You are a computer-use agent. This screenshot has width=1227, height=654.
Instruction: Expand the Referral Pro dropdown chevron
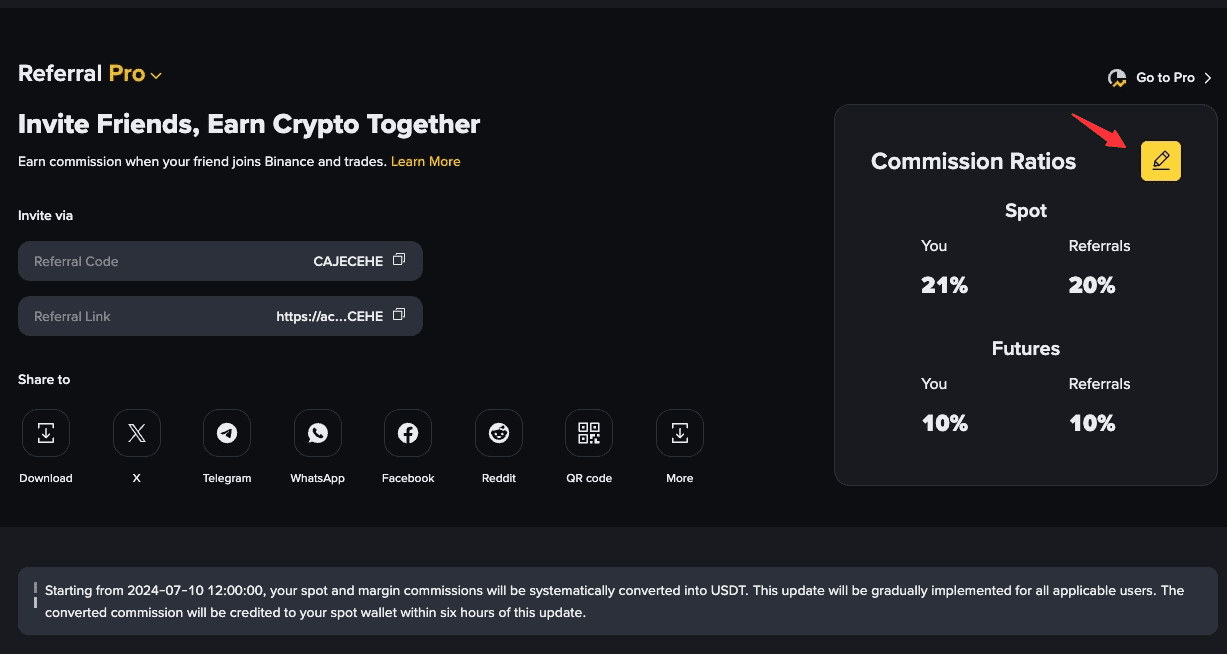point(156,75)
